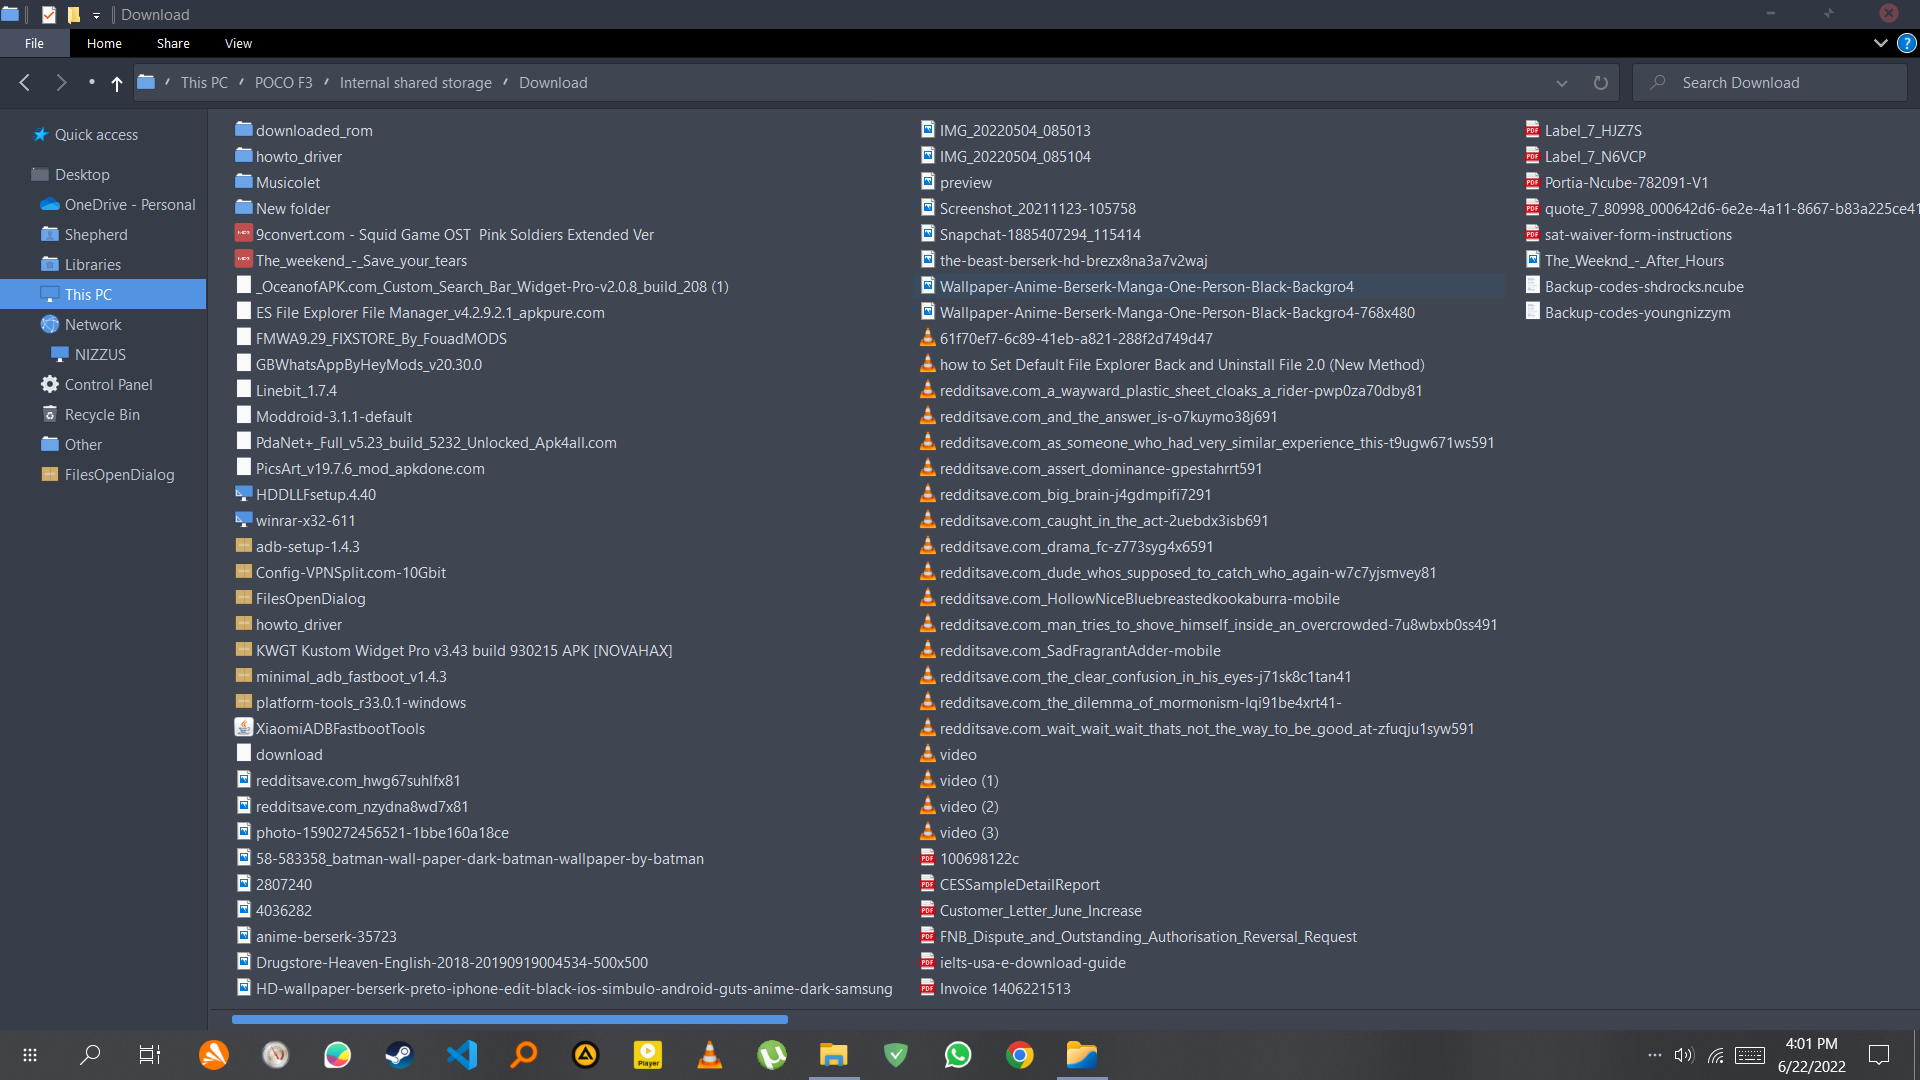Screen dimensions: 1920x1080
Task: Open VLC media player from taskbar
Action: [710, 1055]
